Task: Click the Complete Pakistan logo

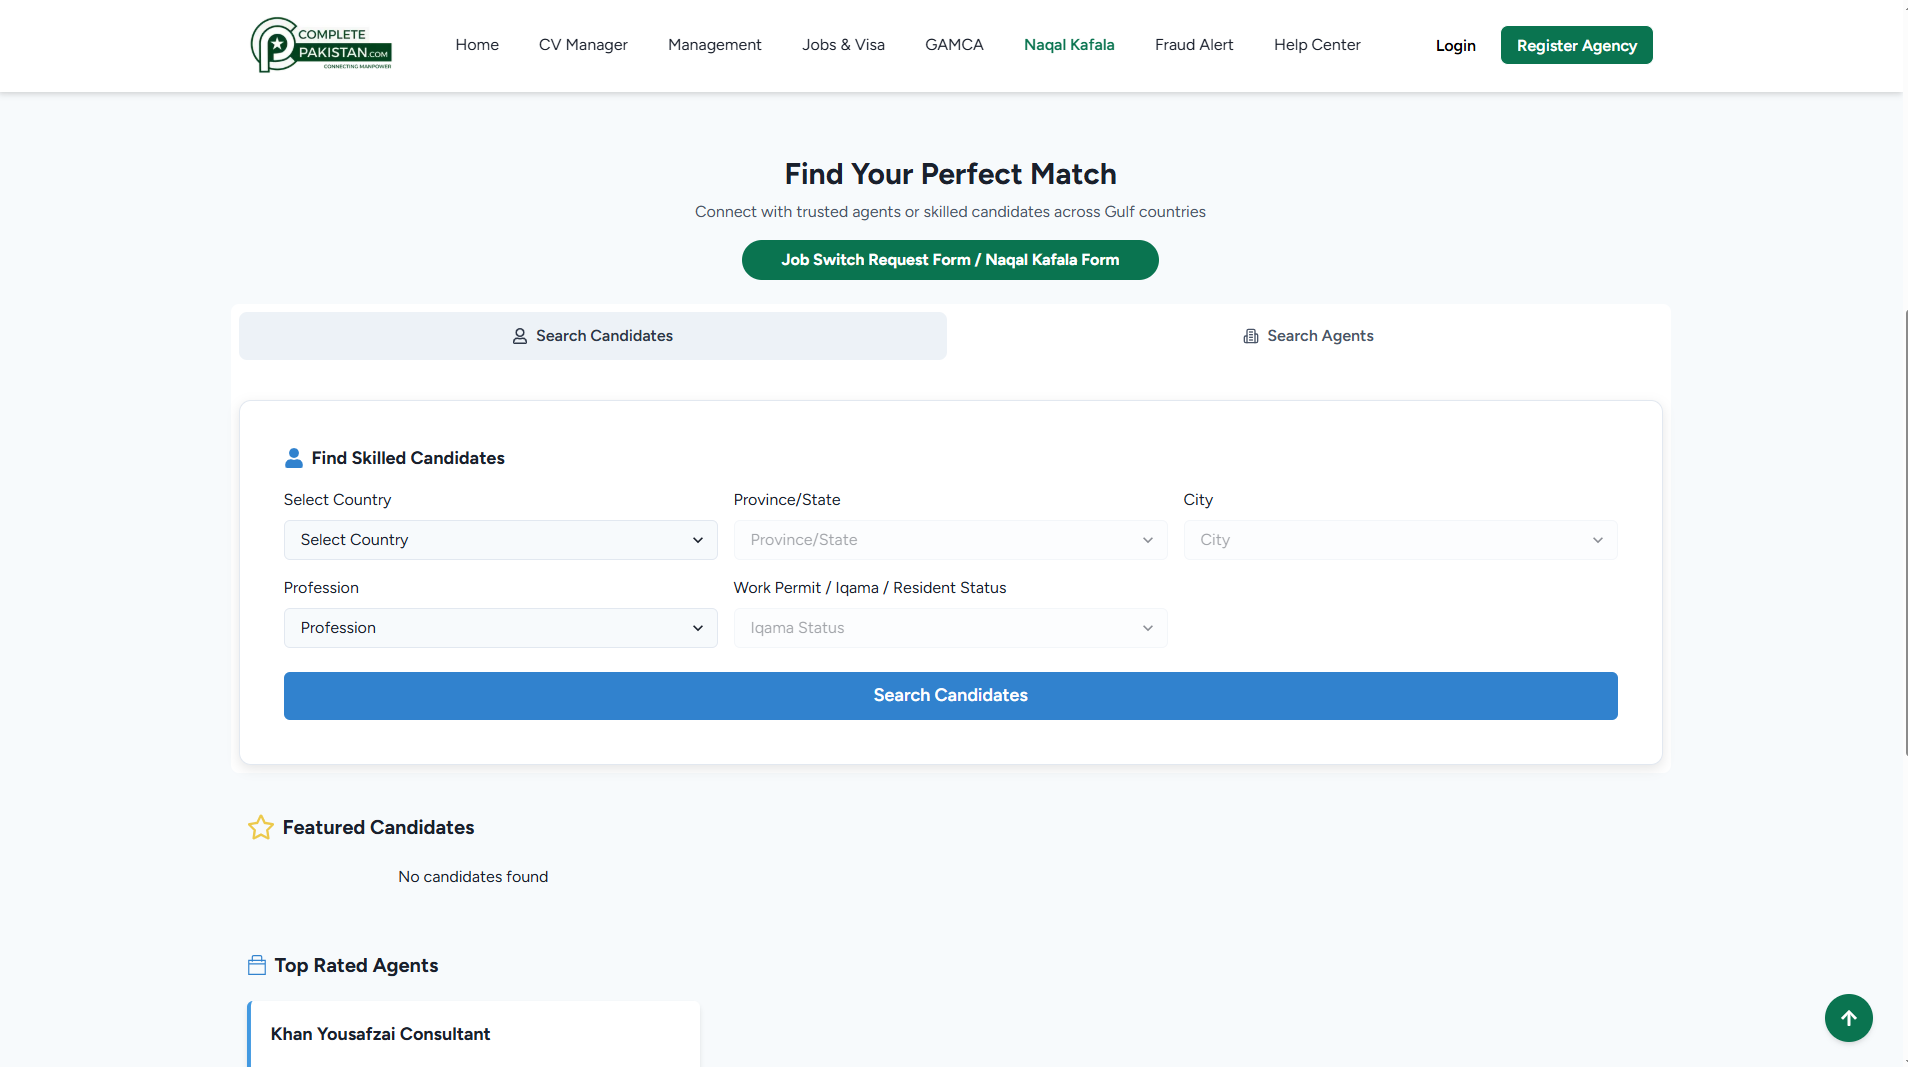Action: pos(321,45)
